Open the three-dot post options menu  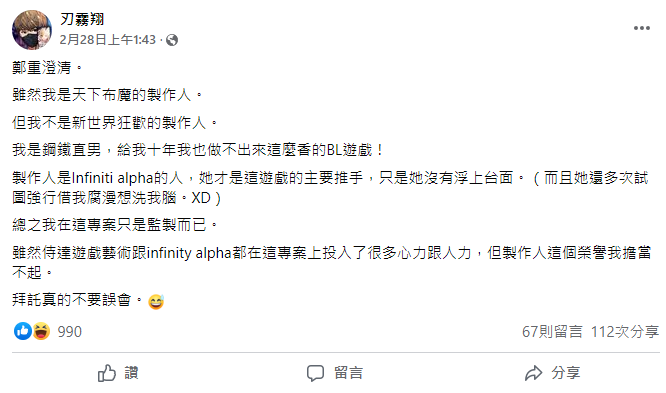click(x=641, y=28)
